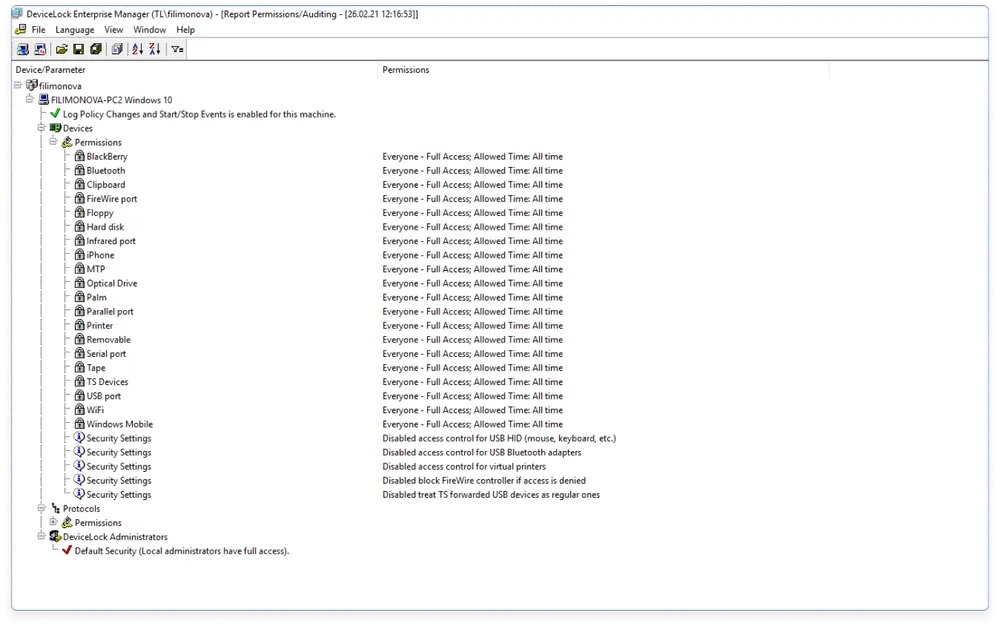Click the stacked windows toolbar icon
The image size is (1000, 627).
[x=117, y=49]
